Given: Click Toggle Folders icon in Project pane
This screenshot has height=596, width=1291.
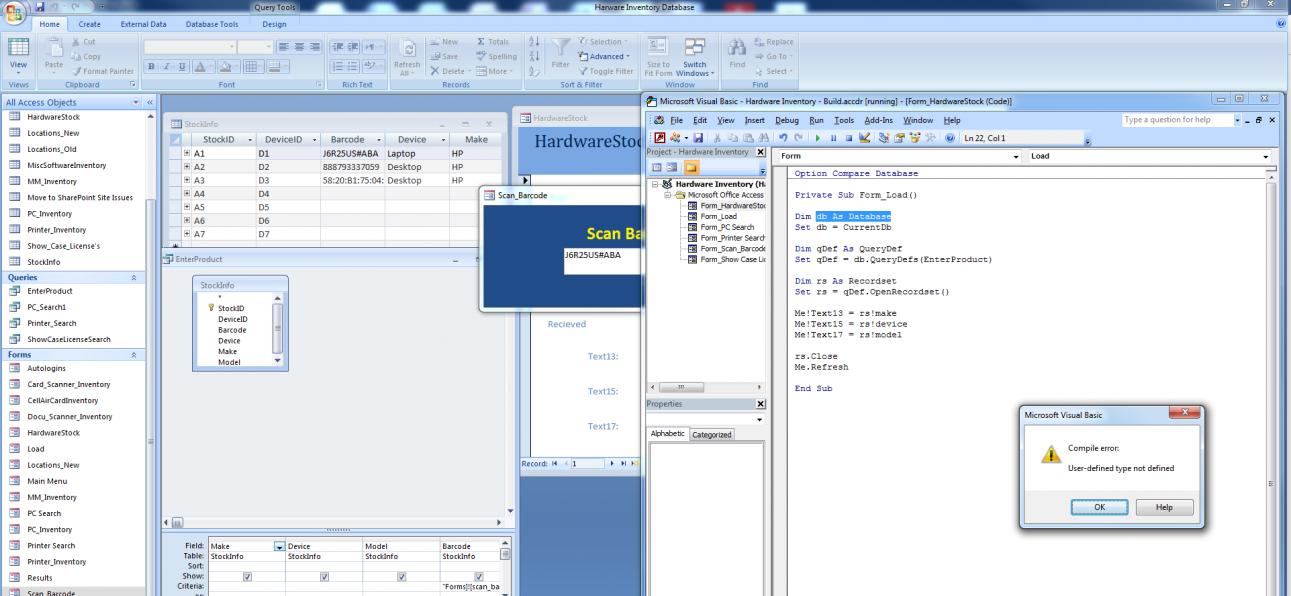Looking at the screenshot, I should pos(691,168).
